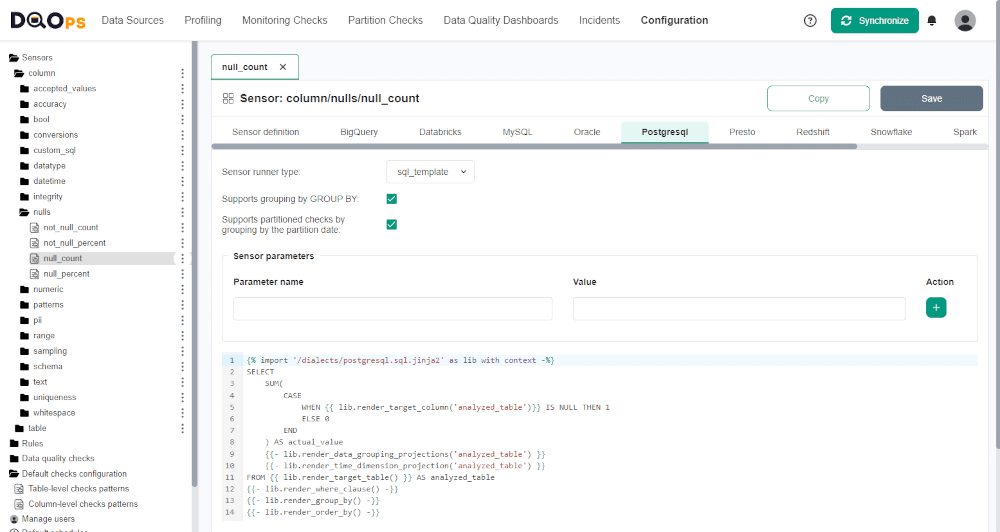Open the notifications bell
Viewport: 1000px width, 532px height.
(x=932, y=20)
